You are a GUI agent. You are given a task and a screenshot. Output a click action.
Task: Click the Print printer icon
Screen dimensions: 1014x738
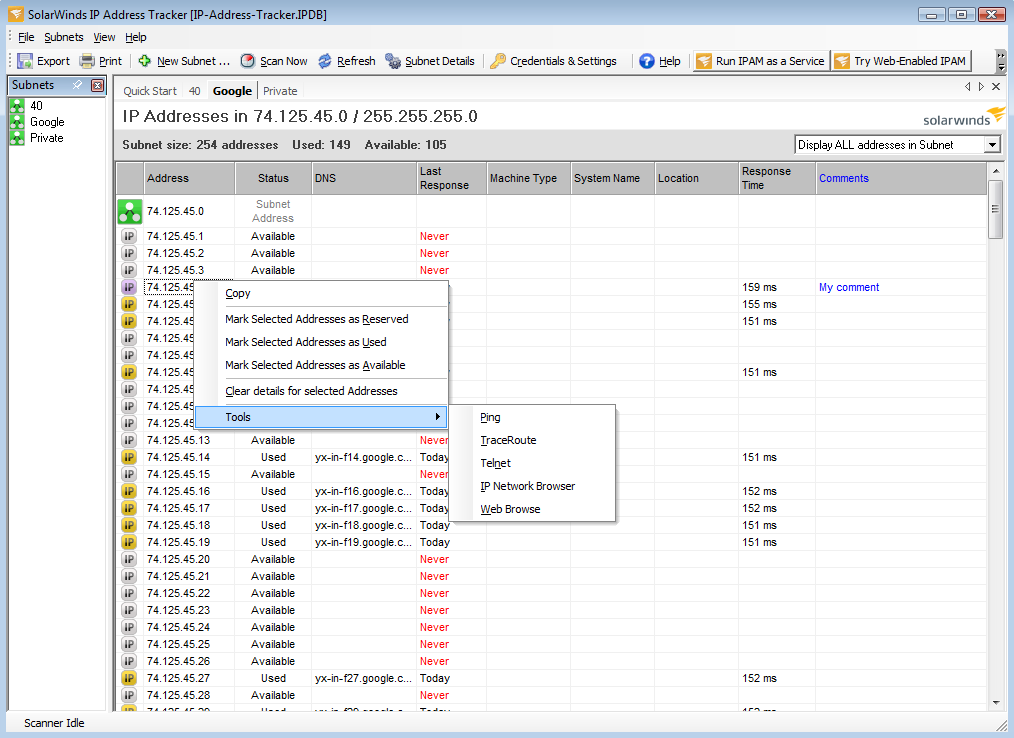coord(87,61)
